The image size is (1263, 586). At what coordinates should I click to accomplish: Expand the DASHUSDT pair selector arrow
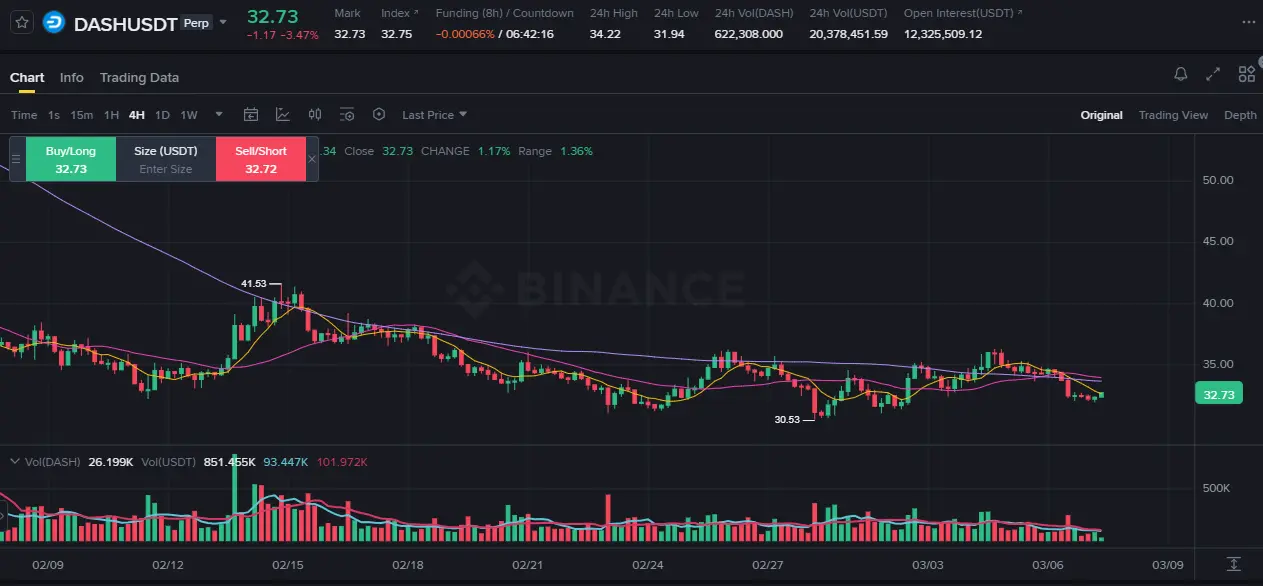[x=223, y=22]
